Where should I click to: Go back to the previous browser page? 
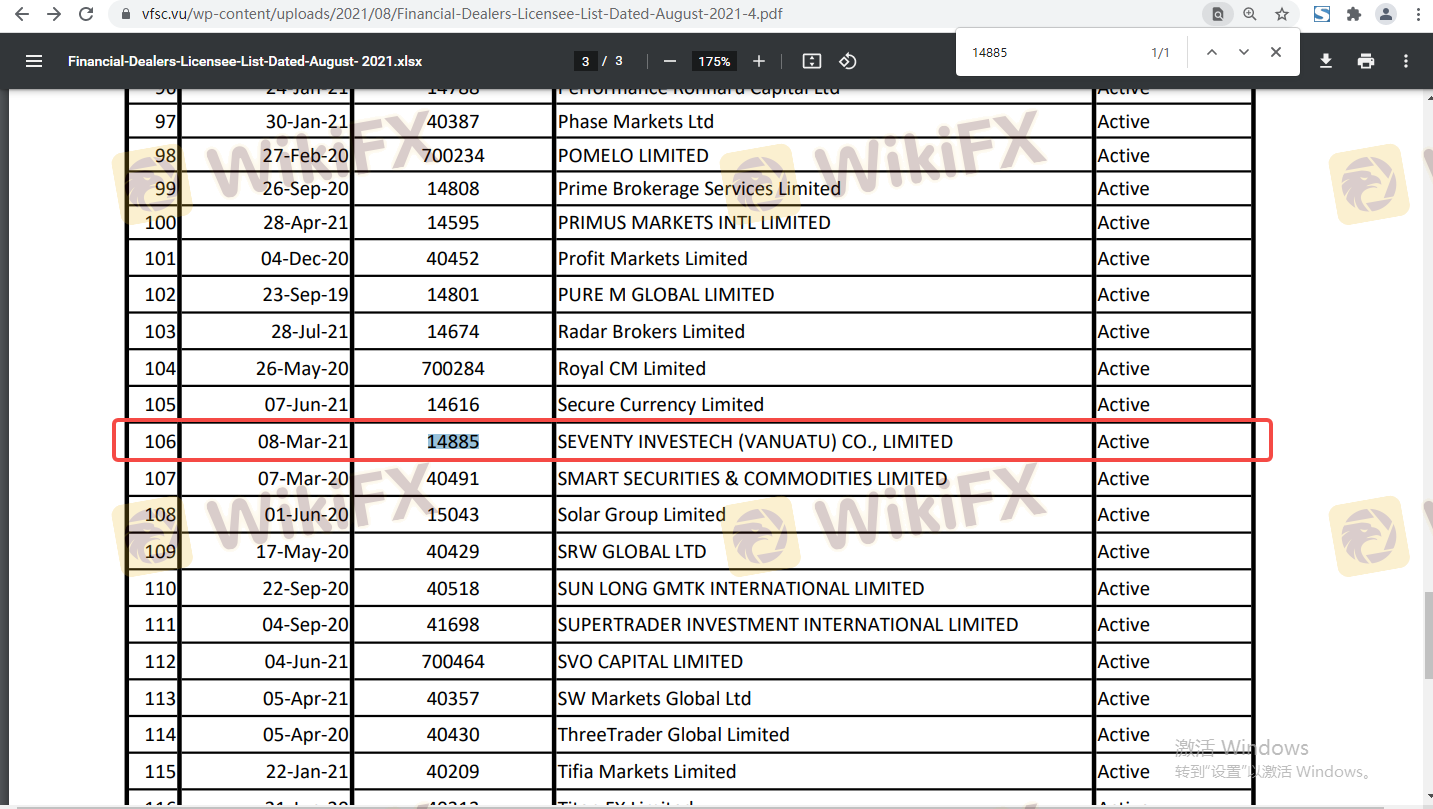click(22, 14)
